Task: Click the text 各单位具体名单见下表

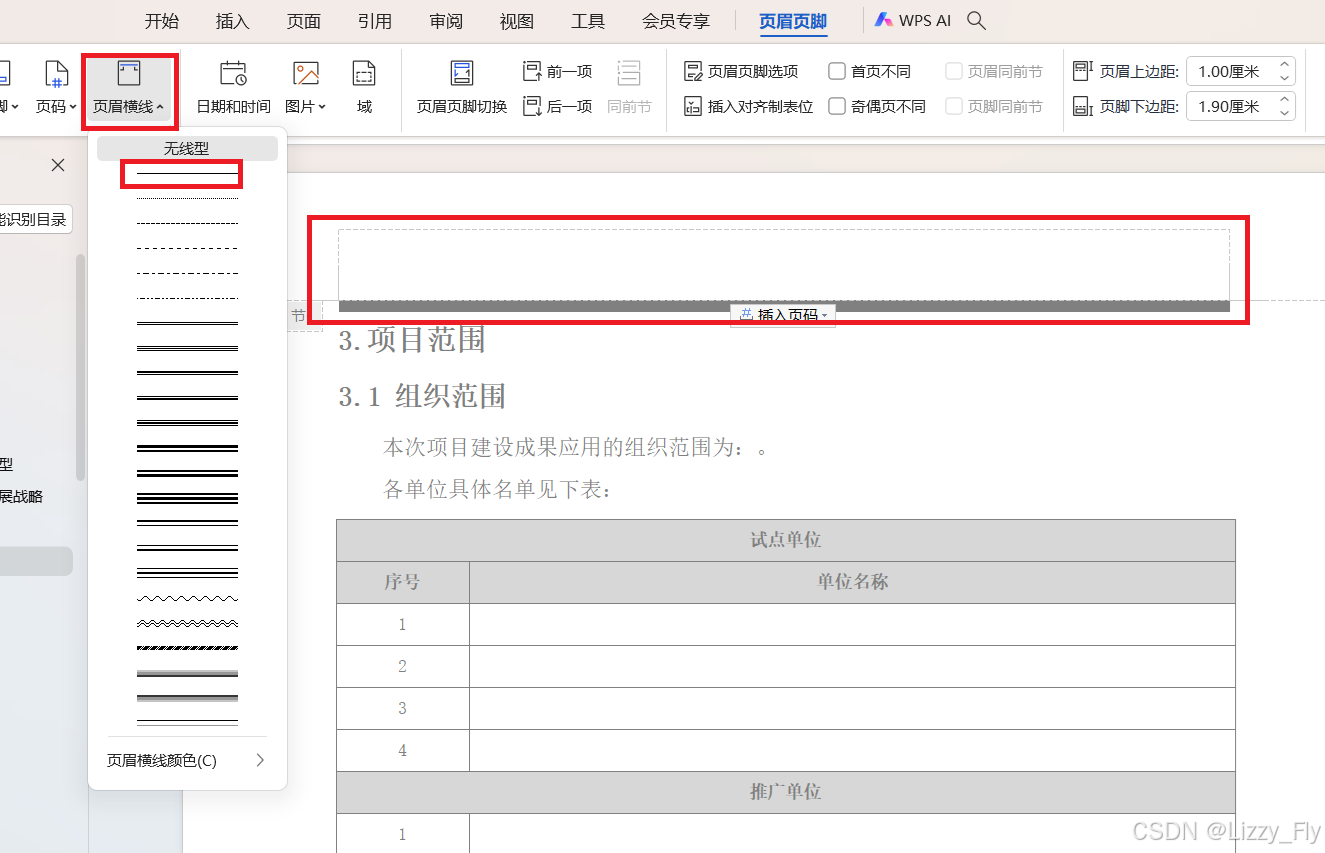Action: (498, 490)
